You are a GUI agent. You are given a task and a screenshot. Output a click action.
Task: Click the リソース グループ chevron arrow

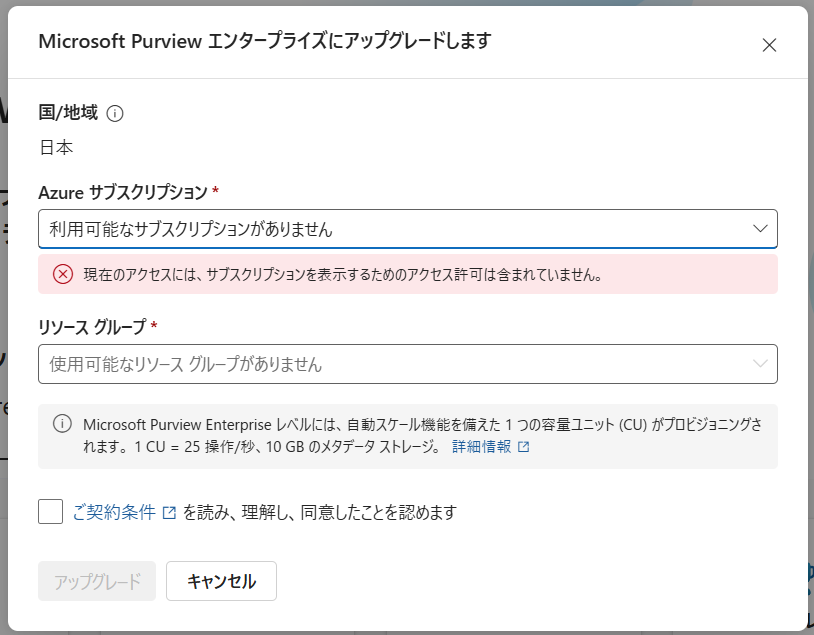tap(760, 363)
